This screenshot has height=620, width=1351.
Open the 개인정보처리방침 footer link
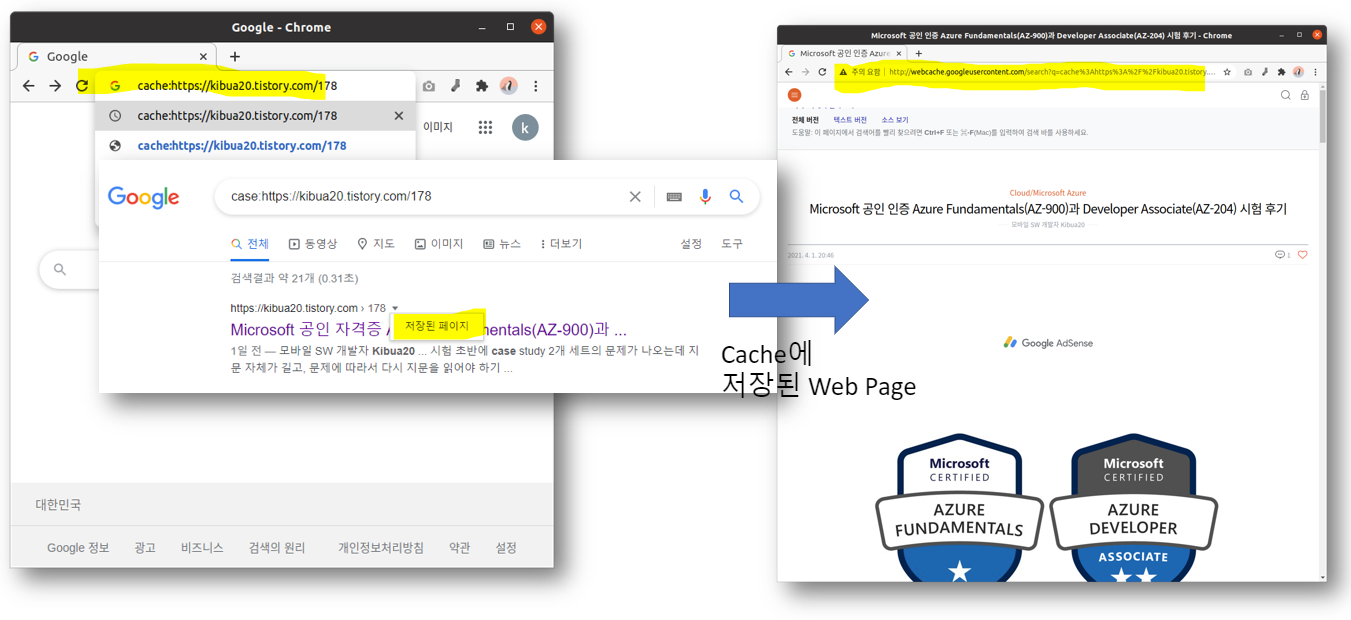pyautogui.click(x=381, y=548)
